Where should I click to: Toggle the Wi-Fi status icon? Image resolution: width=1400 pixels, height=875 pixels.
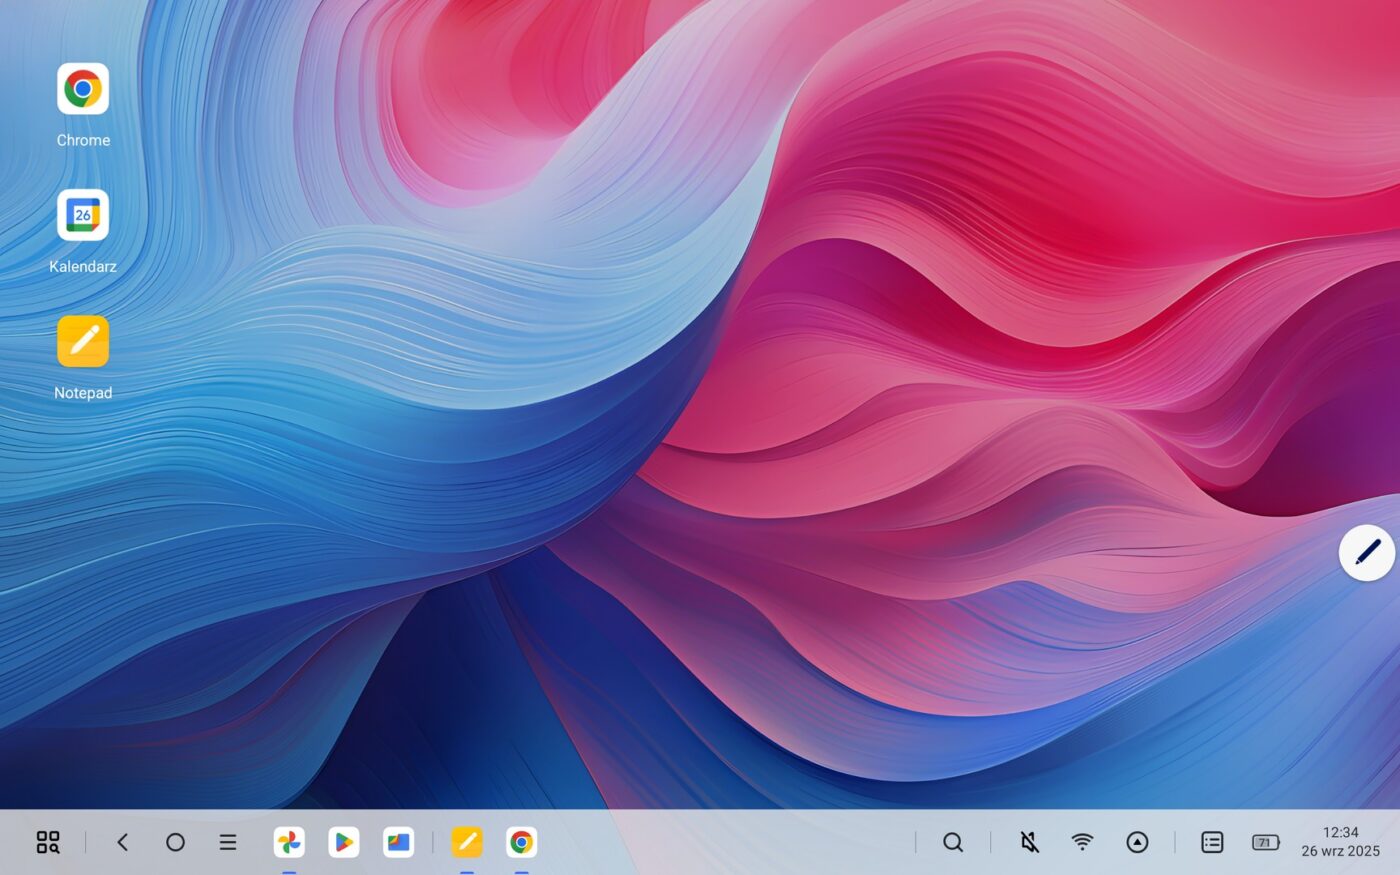pyautogui.click(x=1082, y=842)
